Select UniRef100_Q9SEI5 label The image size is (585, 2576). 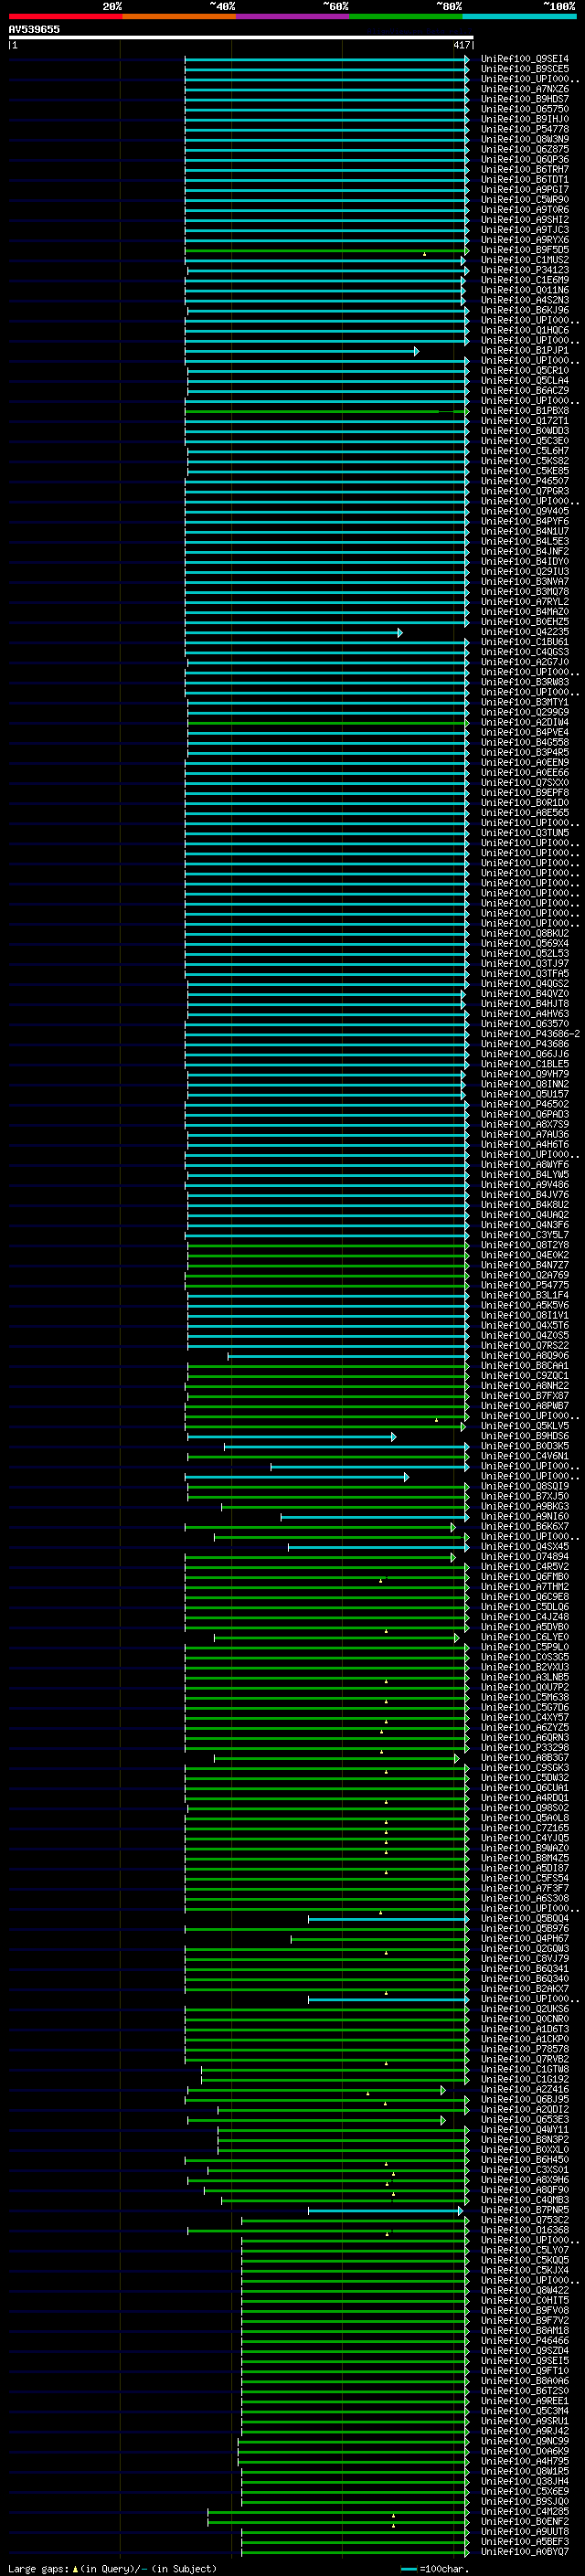pyautogui.click(x=524, y=2360)
